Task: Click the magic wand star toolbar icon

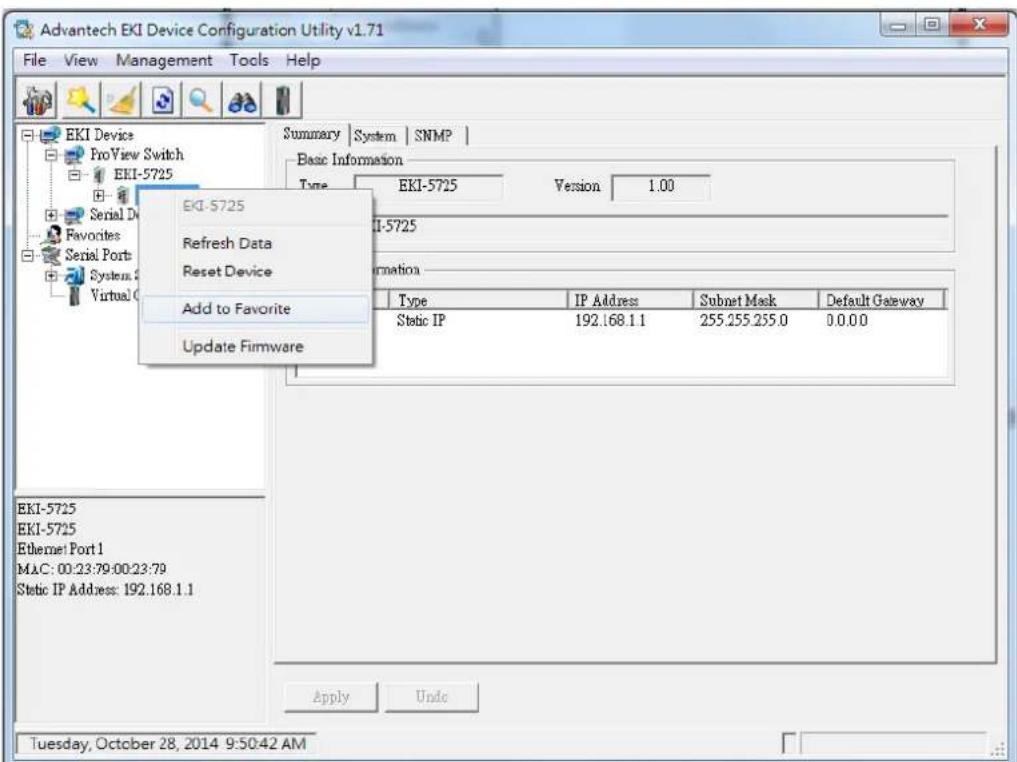Action: 81,100
